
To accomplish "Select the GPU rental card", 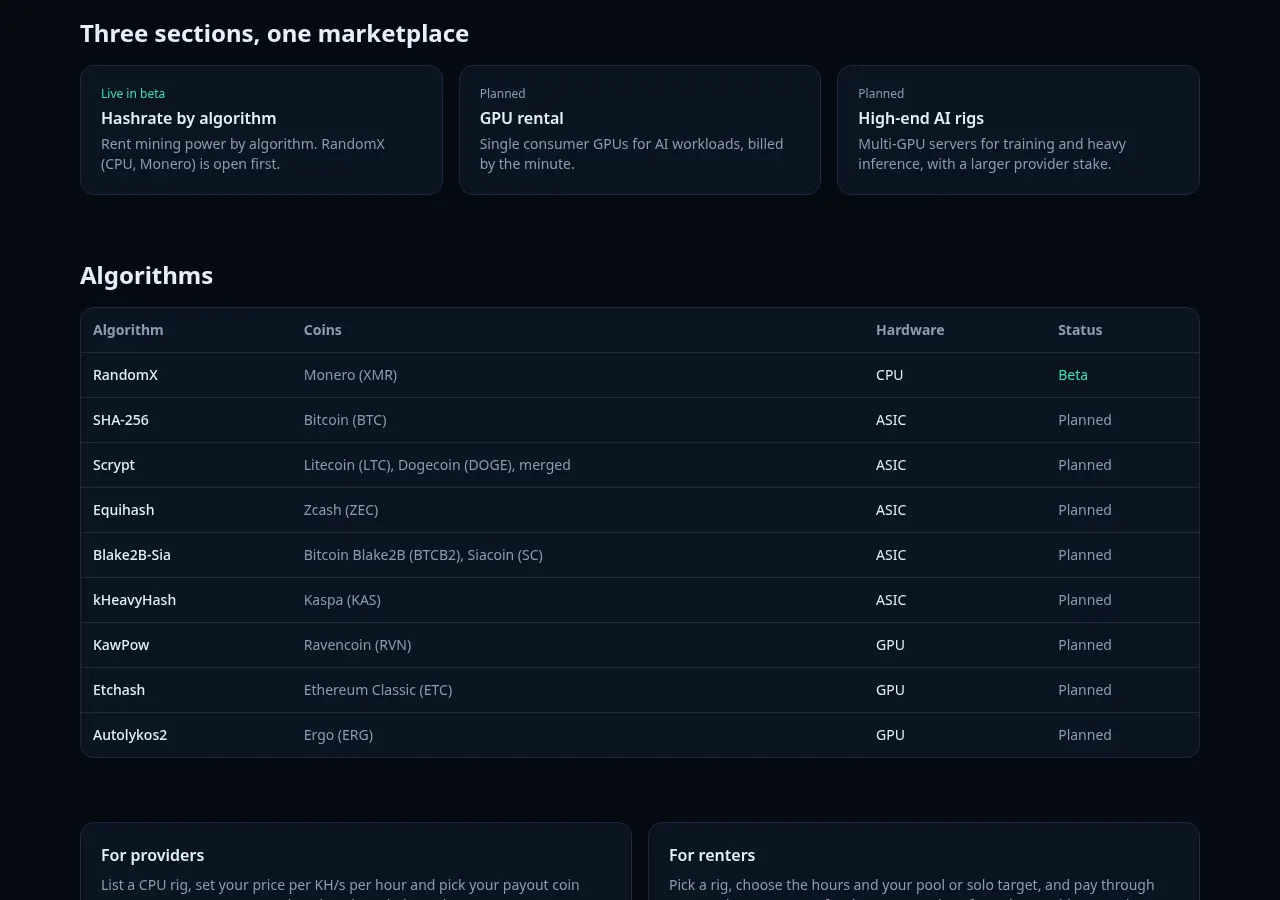I will [640, 130].
